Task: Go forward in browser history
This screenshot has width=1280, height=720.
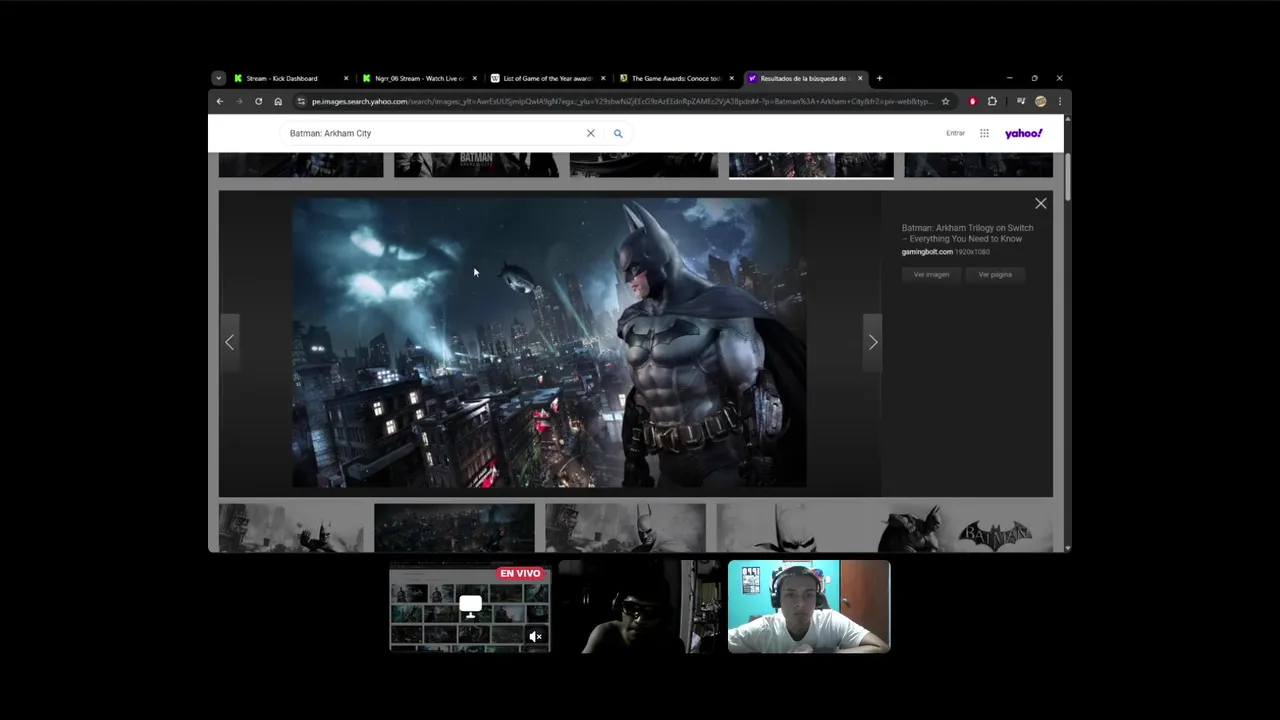Action: click(239, 101)
